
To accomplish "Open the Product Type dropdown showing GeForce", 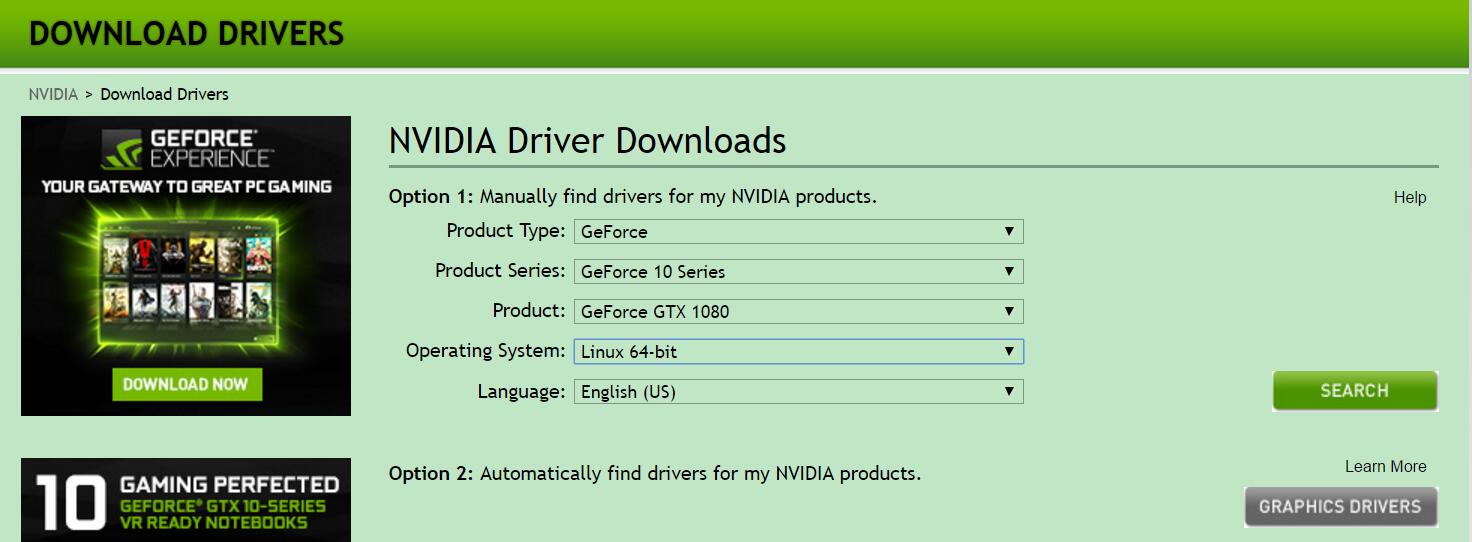I will click(x=798, y=232).
